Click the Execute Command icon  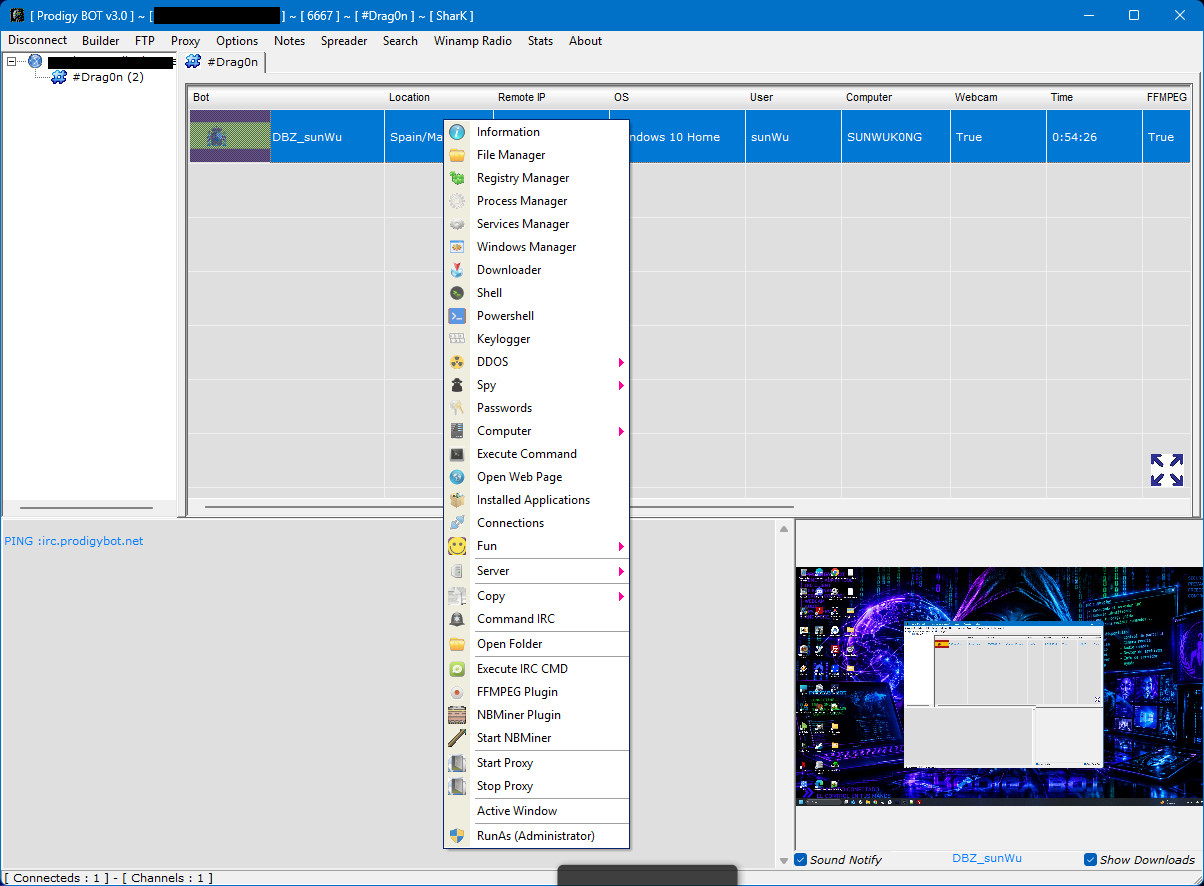click(x=457, y=454)
